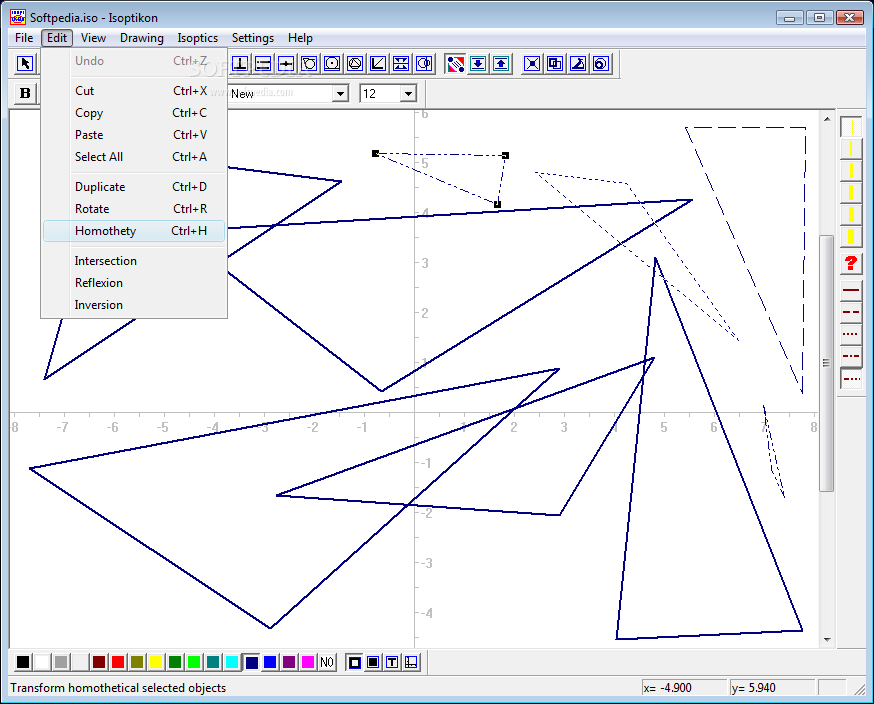Open the Drawing menu
Image resolution: width=874 pixels, height=704 pixels.
click(142, 38)
